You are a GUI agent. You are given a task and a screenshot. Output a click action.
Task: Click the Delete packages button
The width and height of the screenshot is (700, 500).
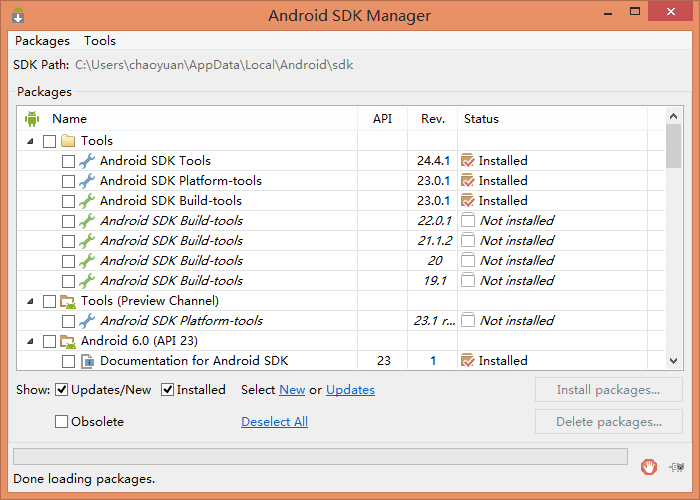point(608,422)
